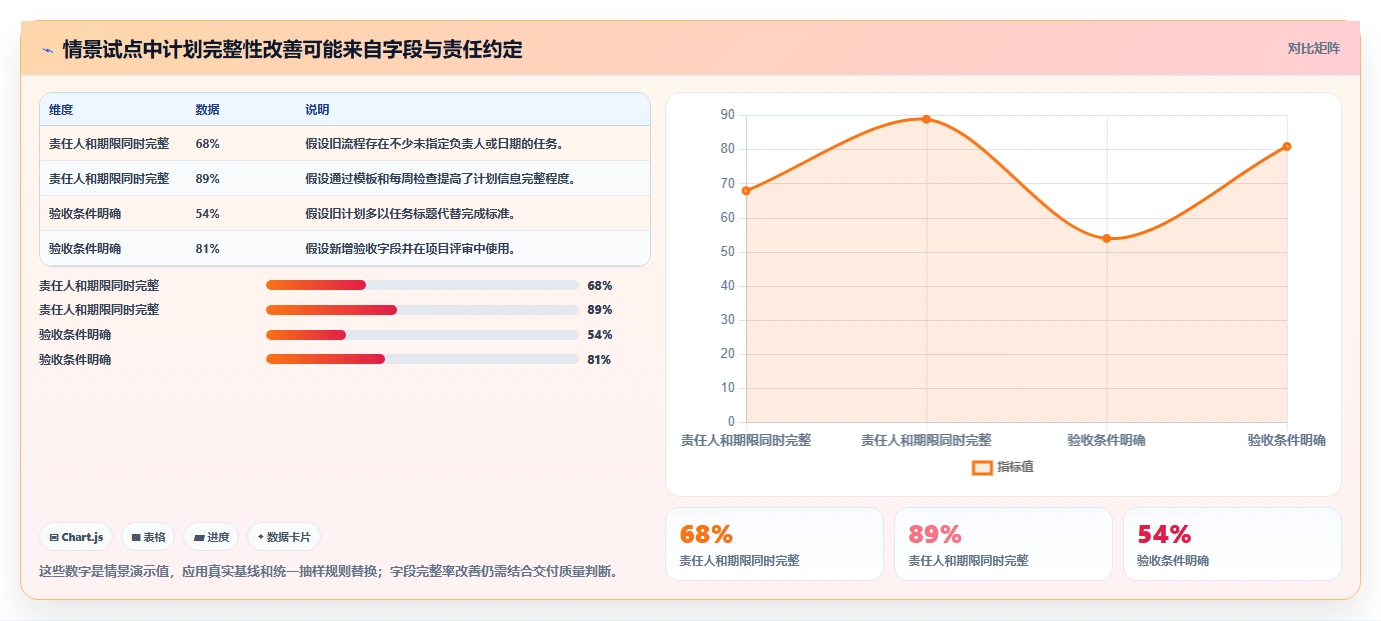Click the orange 68% data card

(774, 544)
